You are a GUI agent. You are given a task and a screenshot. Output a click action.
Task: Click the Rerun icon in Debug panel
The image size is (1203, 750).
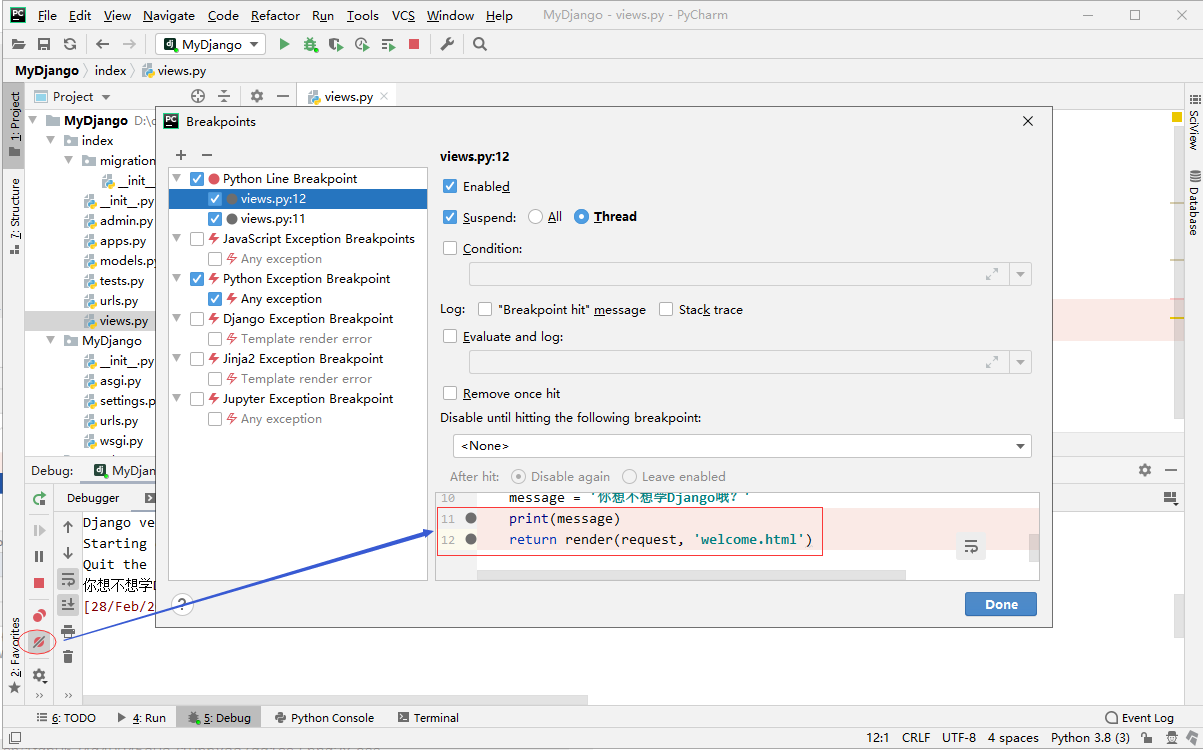tap(39, 498)
